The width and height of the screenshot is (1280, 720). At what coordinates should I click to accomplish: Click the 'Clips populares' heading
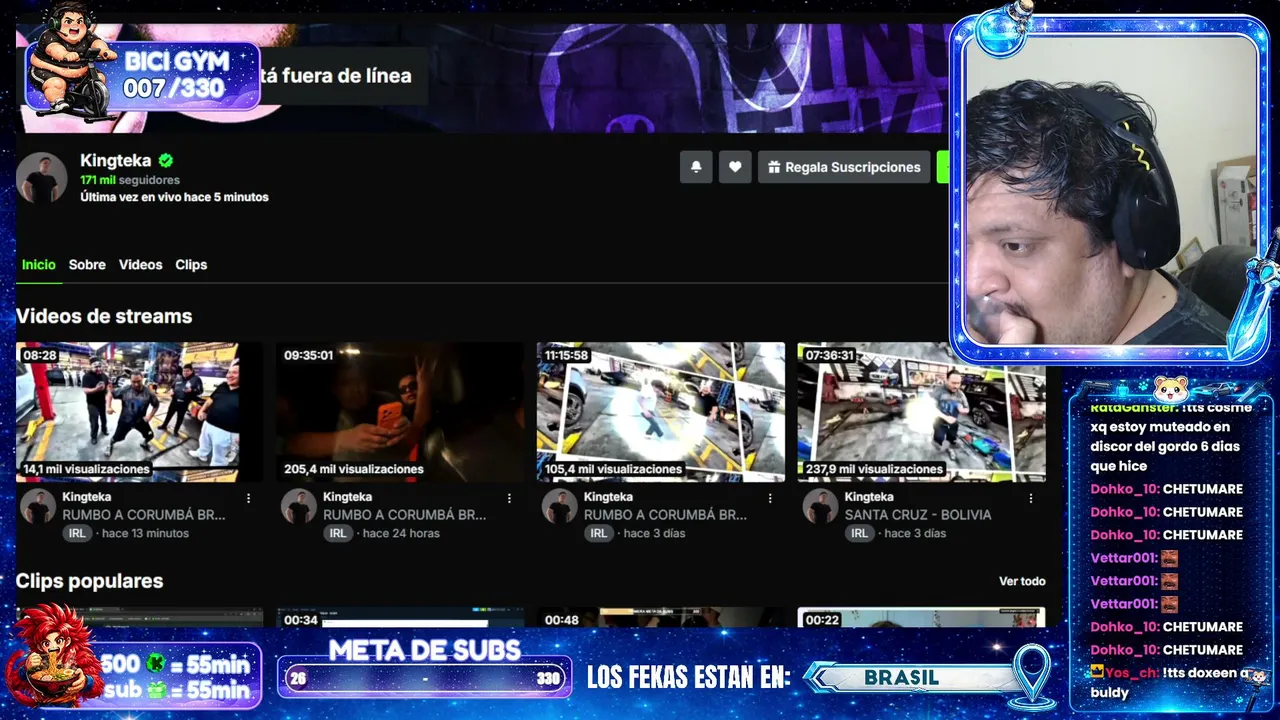pyautogui.click(x=89, y=581)
